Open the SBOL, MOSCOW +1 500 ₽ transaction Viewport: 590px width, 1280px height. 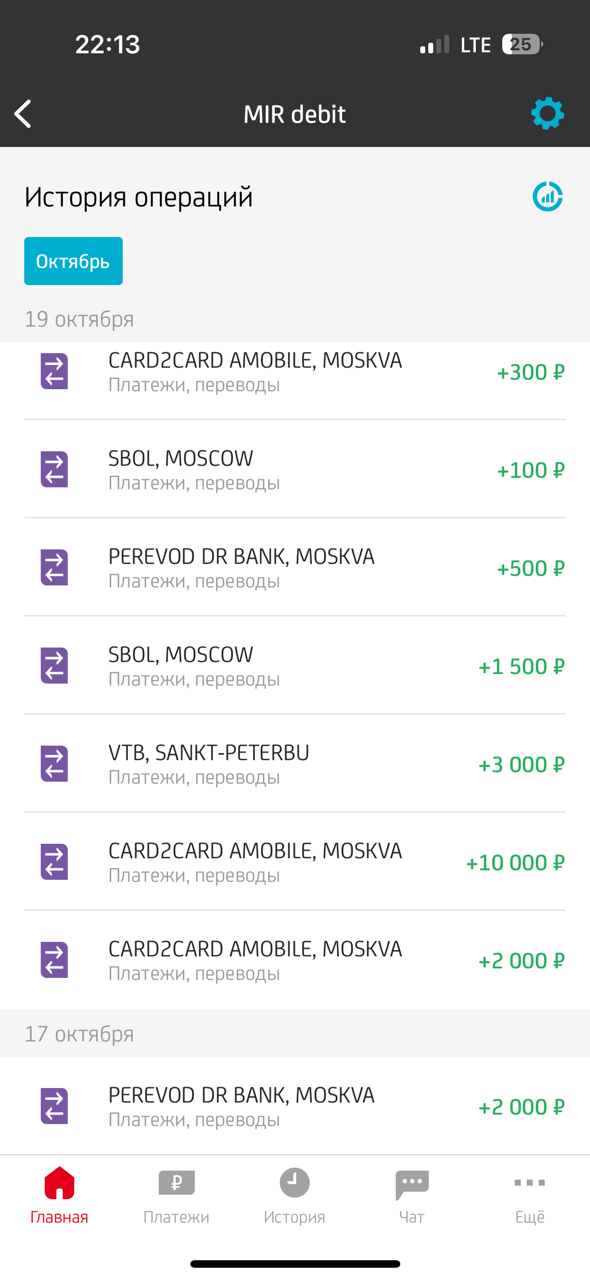click(x=295, y=665)
